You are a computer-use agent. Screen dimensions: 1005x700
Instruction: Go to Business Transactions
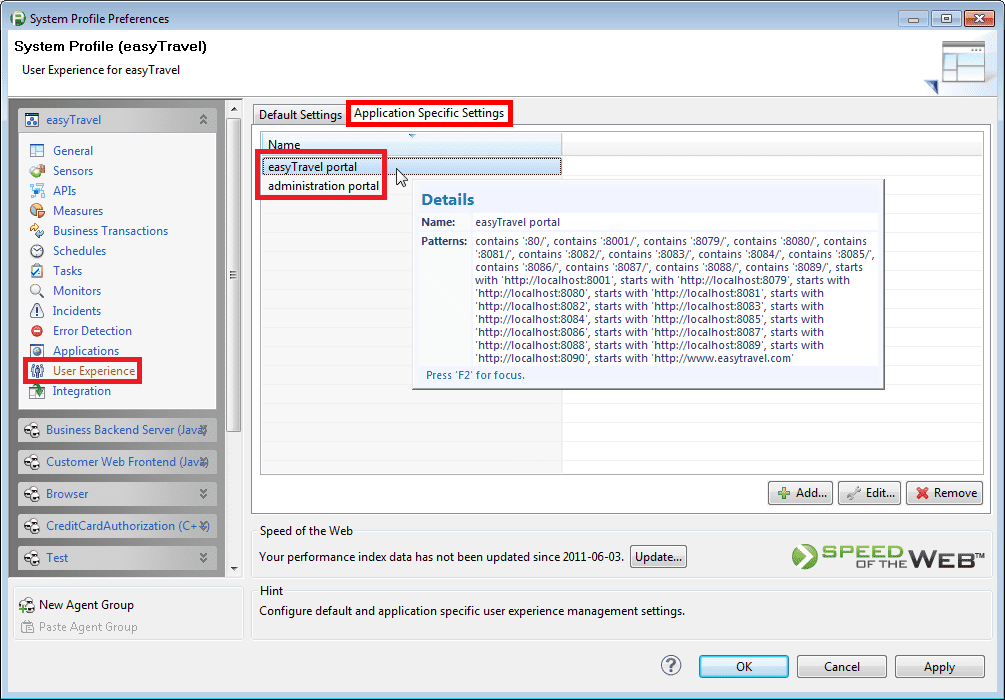(x=110, y=231)
